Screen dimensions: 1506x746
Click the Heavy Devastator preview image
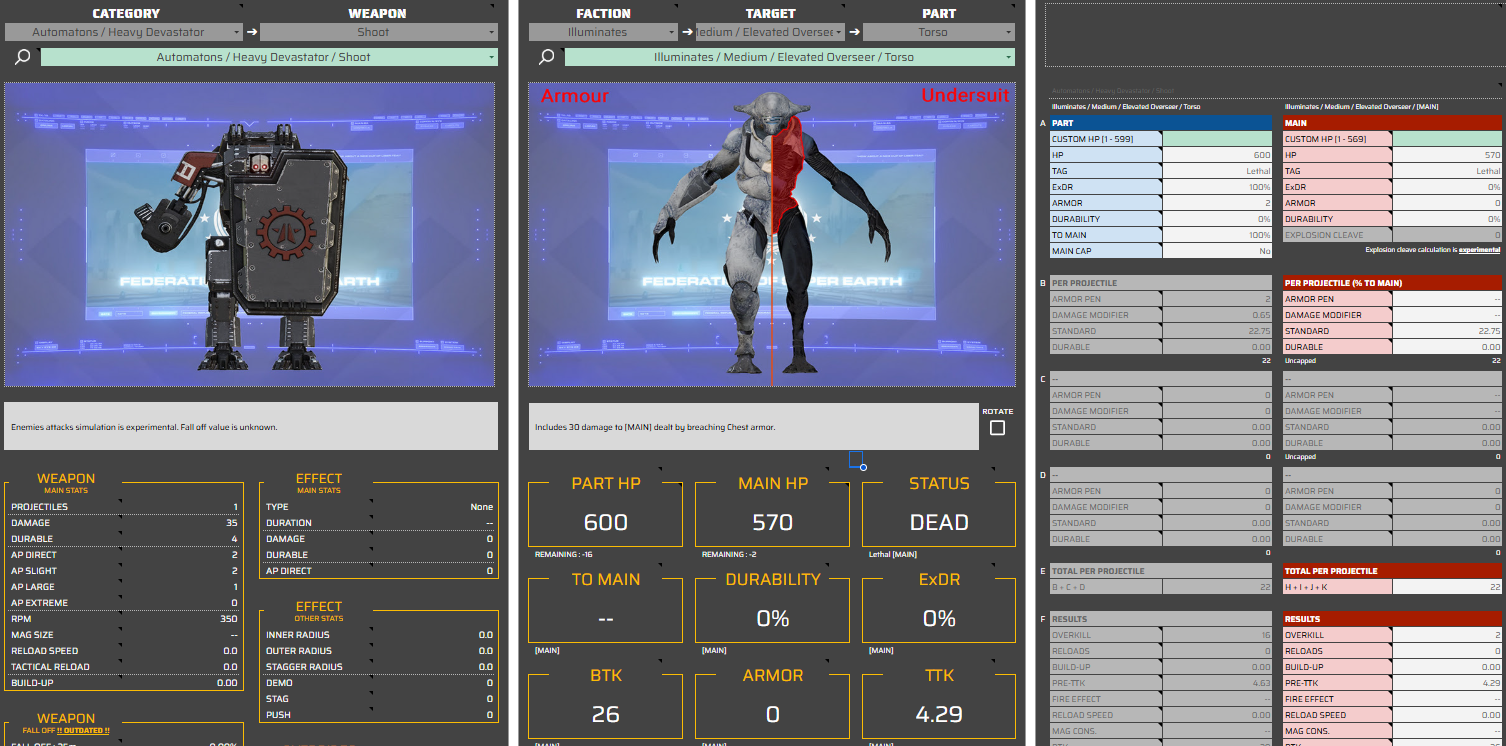point(250,235)
